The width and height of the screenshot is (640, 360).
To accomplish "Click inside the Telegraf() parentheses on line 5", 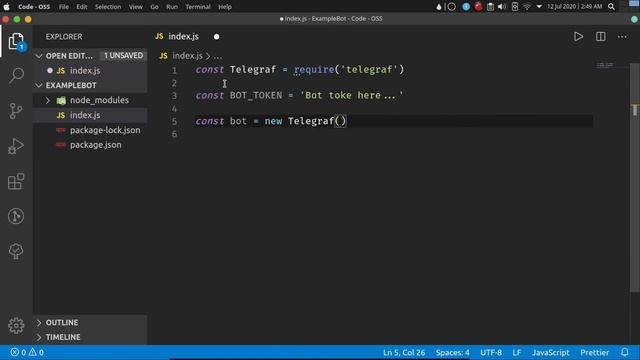I will point(340,121).
